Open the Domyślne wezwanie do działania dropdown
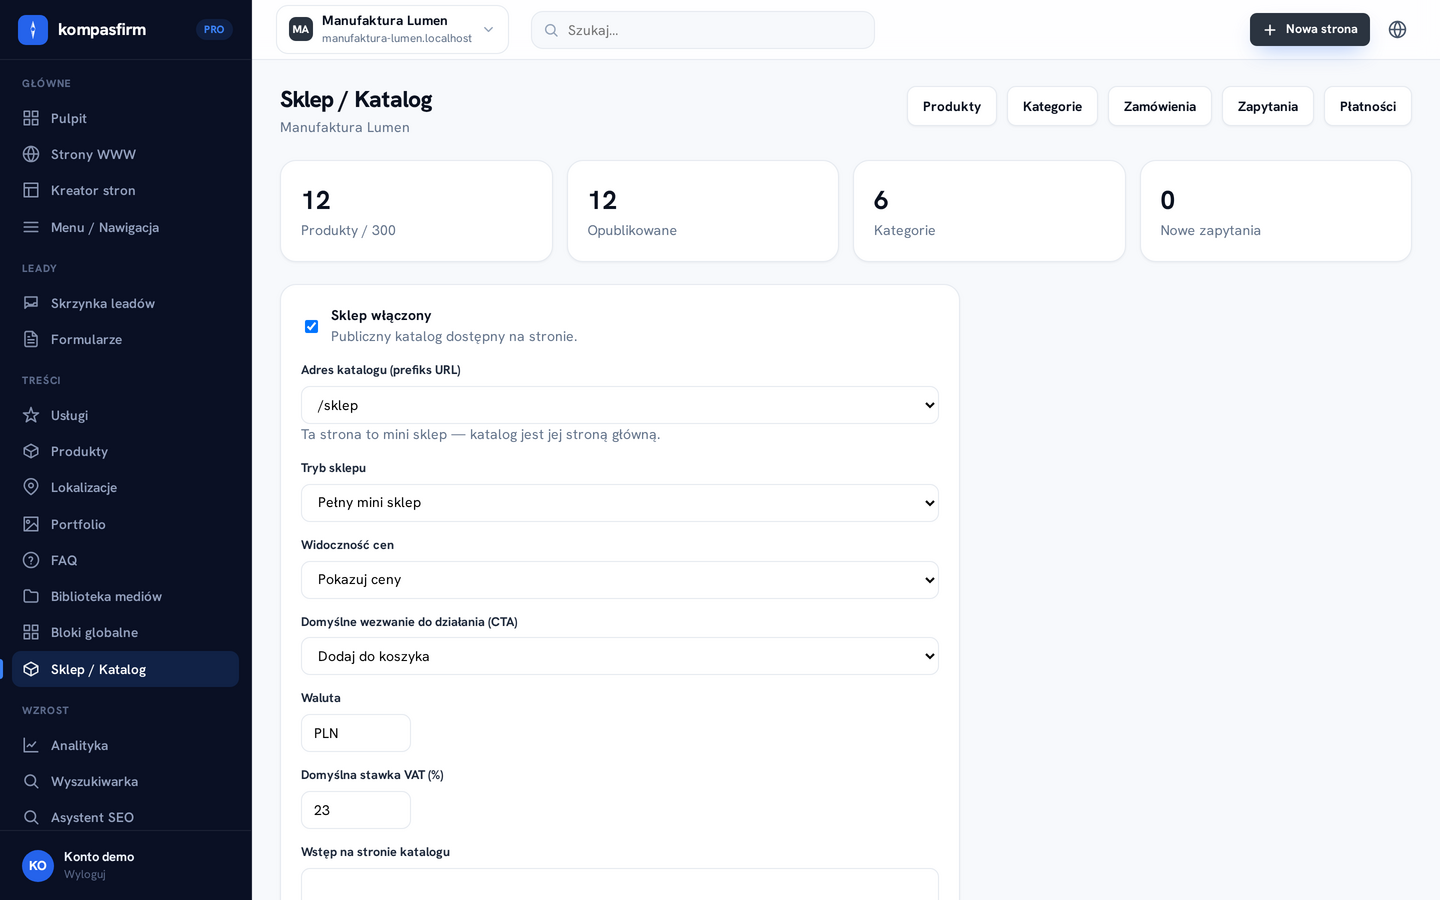1440x900 pixels. click(620, 656)
